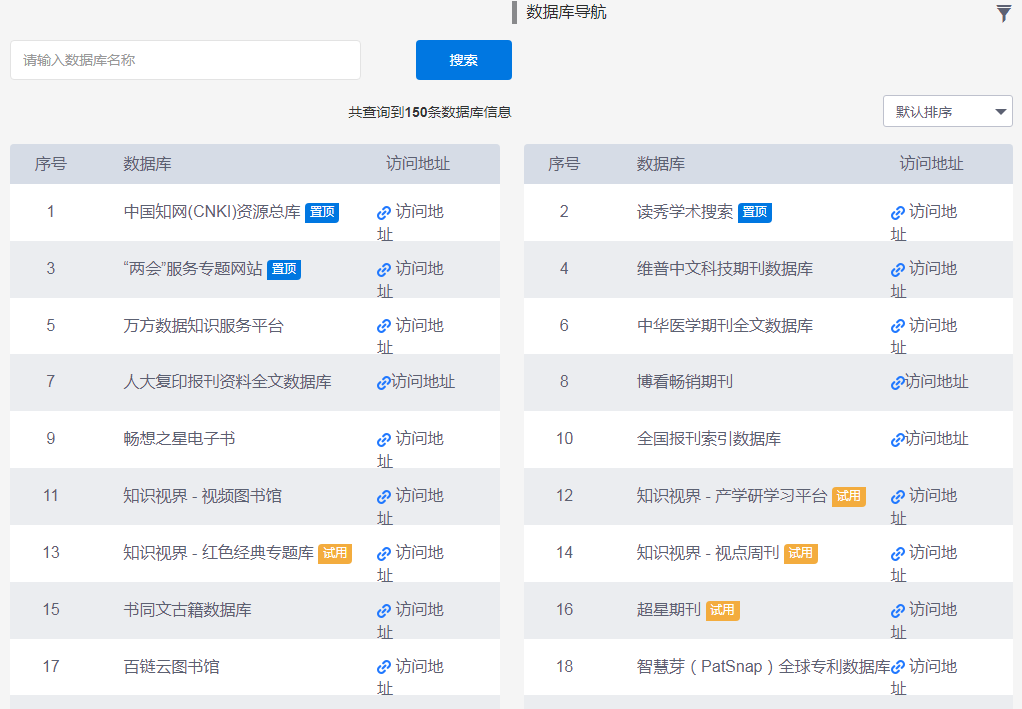This screenshot has height=709, width=1022.
Task: Click link icon for 知识视界 - 视频图书馆
Action: (384, 497)
